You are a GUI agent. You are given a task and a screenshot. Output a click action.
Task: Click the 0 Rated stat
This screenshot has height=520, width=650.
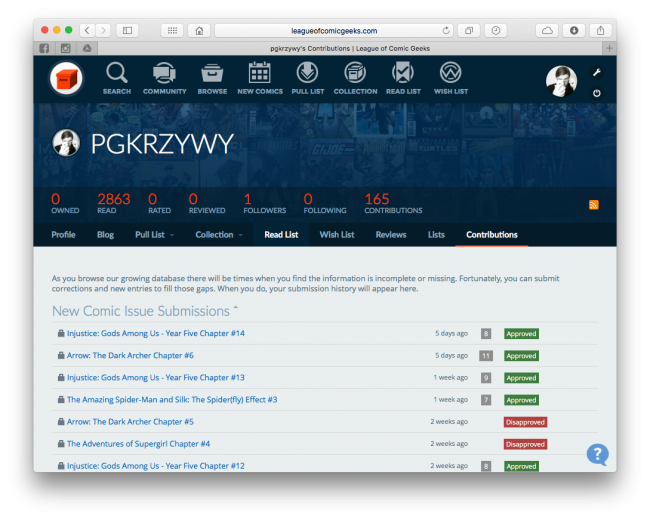click(159, 204)
